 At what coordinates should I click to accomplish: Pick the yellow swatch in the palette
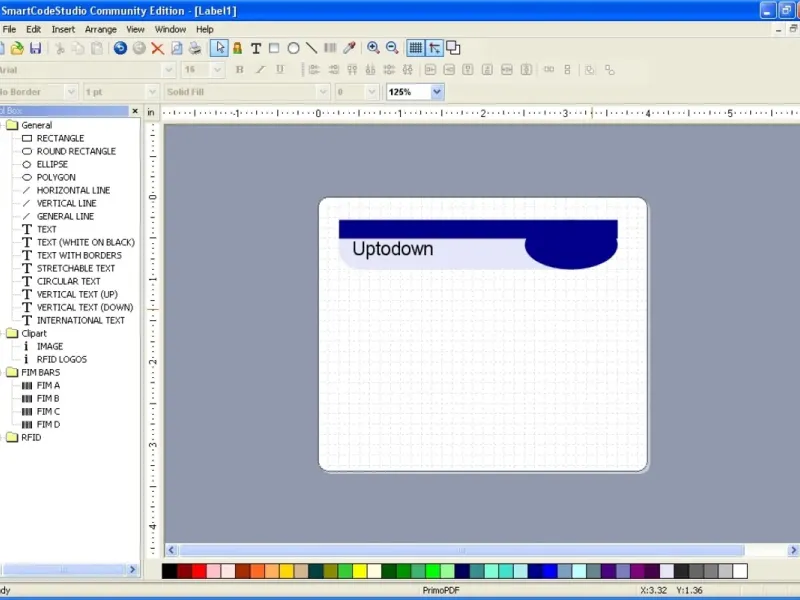point(360,571)
